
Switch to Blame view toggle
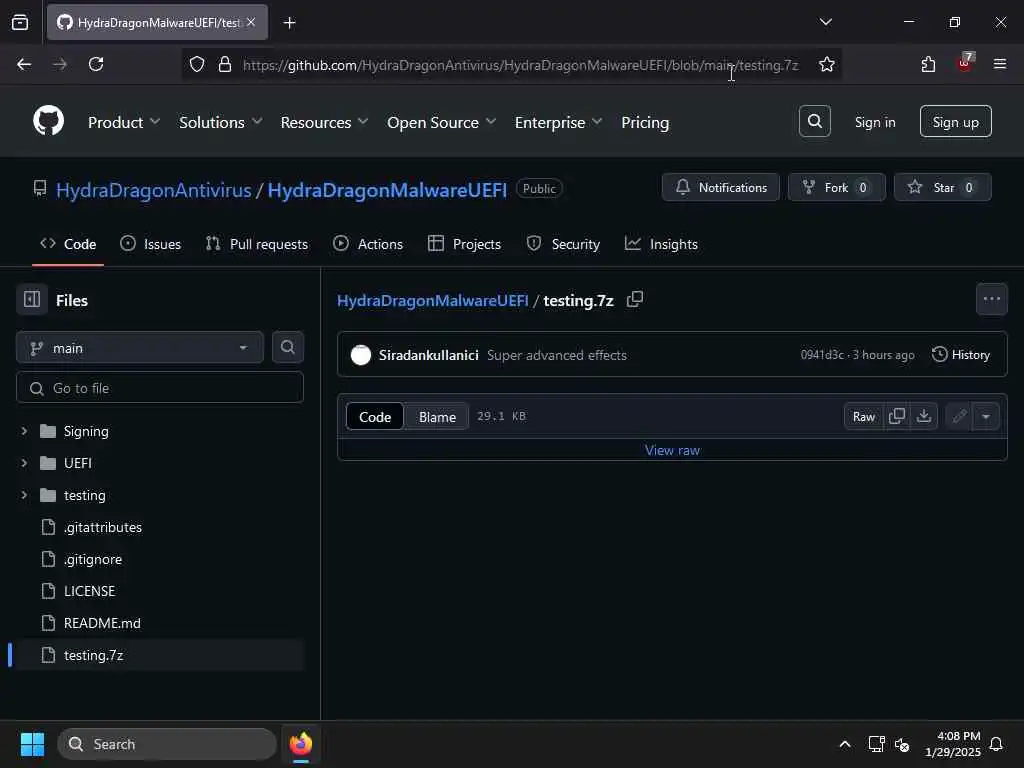(437, 417)
